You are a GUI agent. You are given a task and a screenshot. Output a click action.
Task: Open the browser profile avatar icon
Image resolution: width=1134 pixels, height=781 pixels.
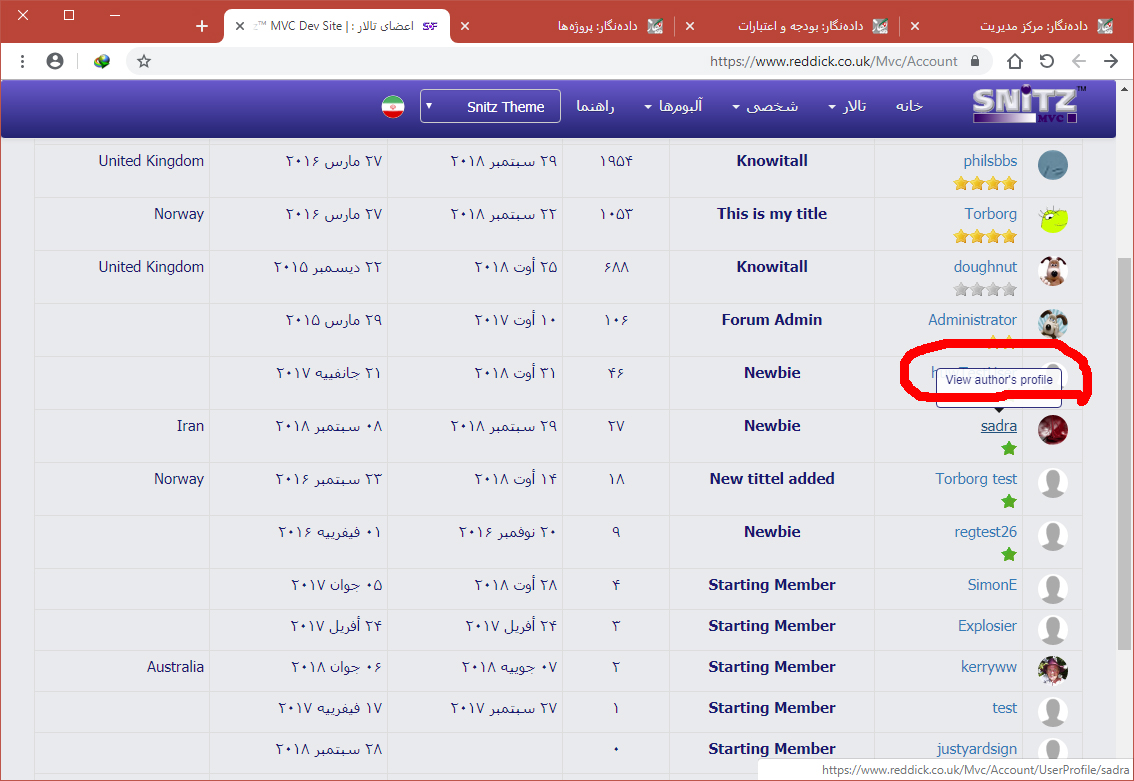pos(55,61)
